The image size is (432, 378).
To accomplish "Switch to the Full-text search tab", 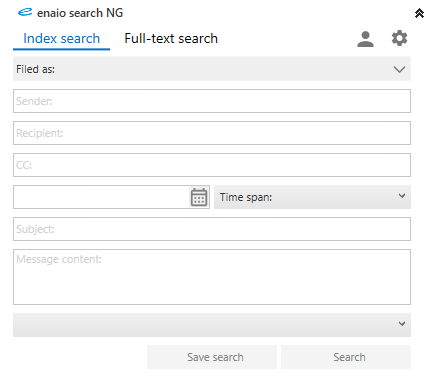I will coord(171,39).
